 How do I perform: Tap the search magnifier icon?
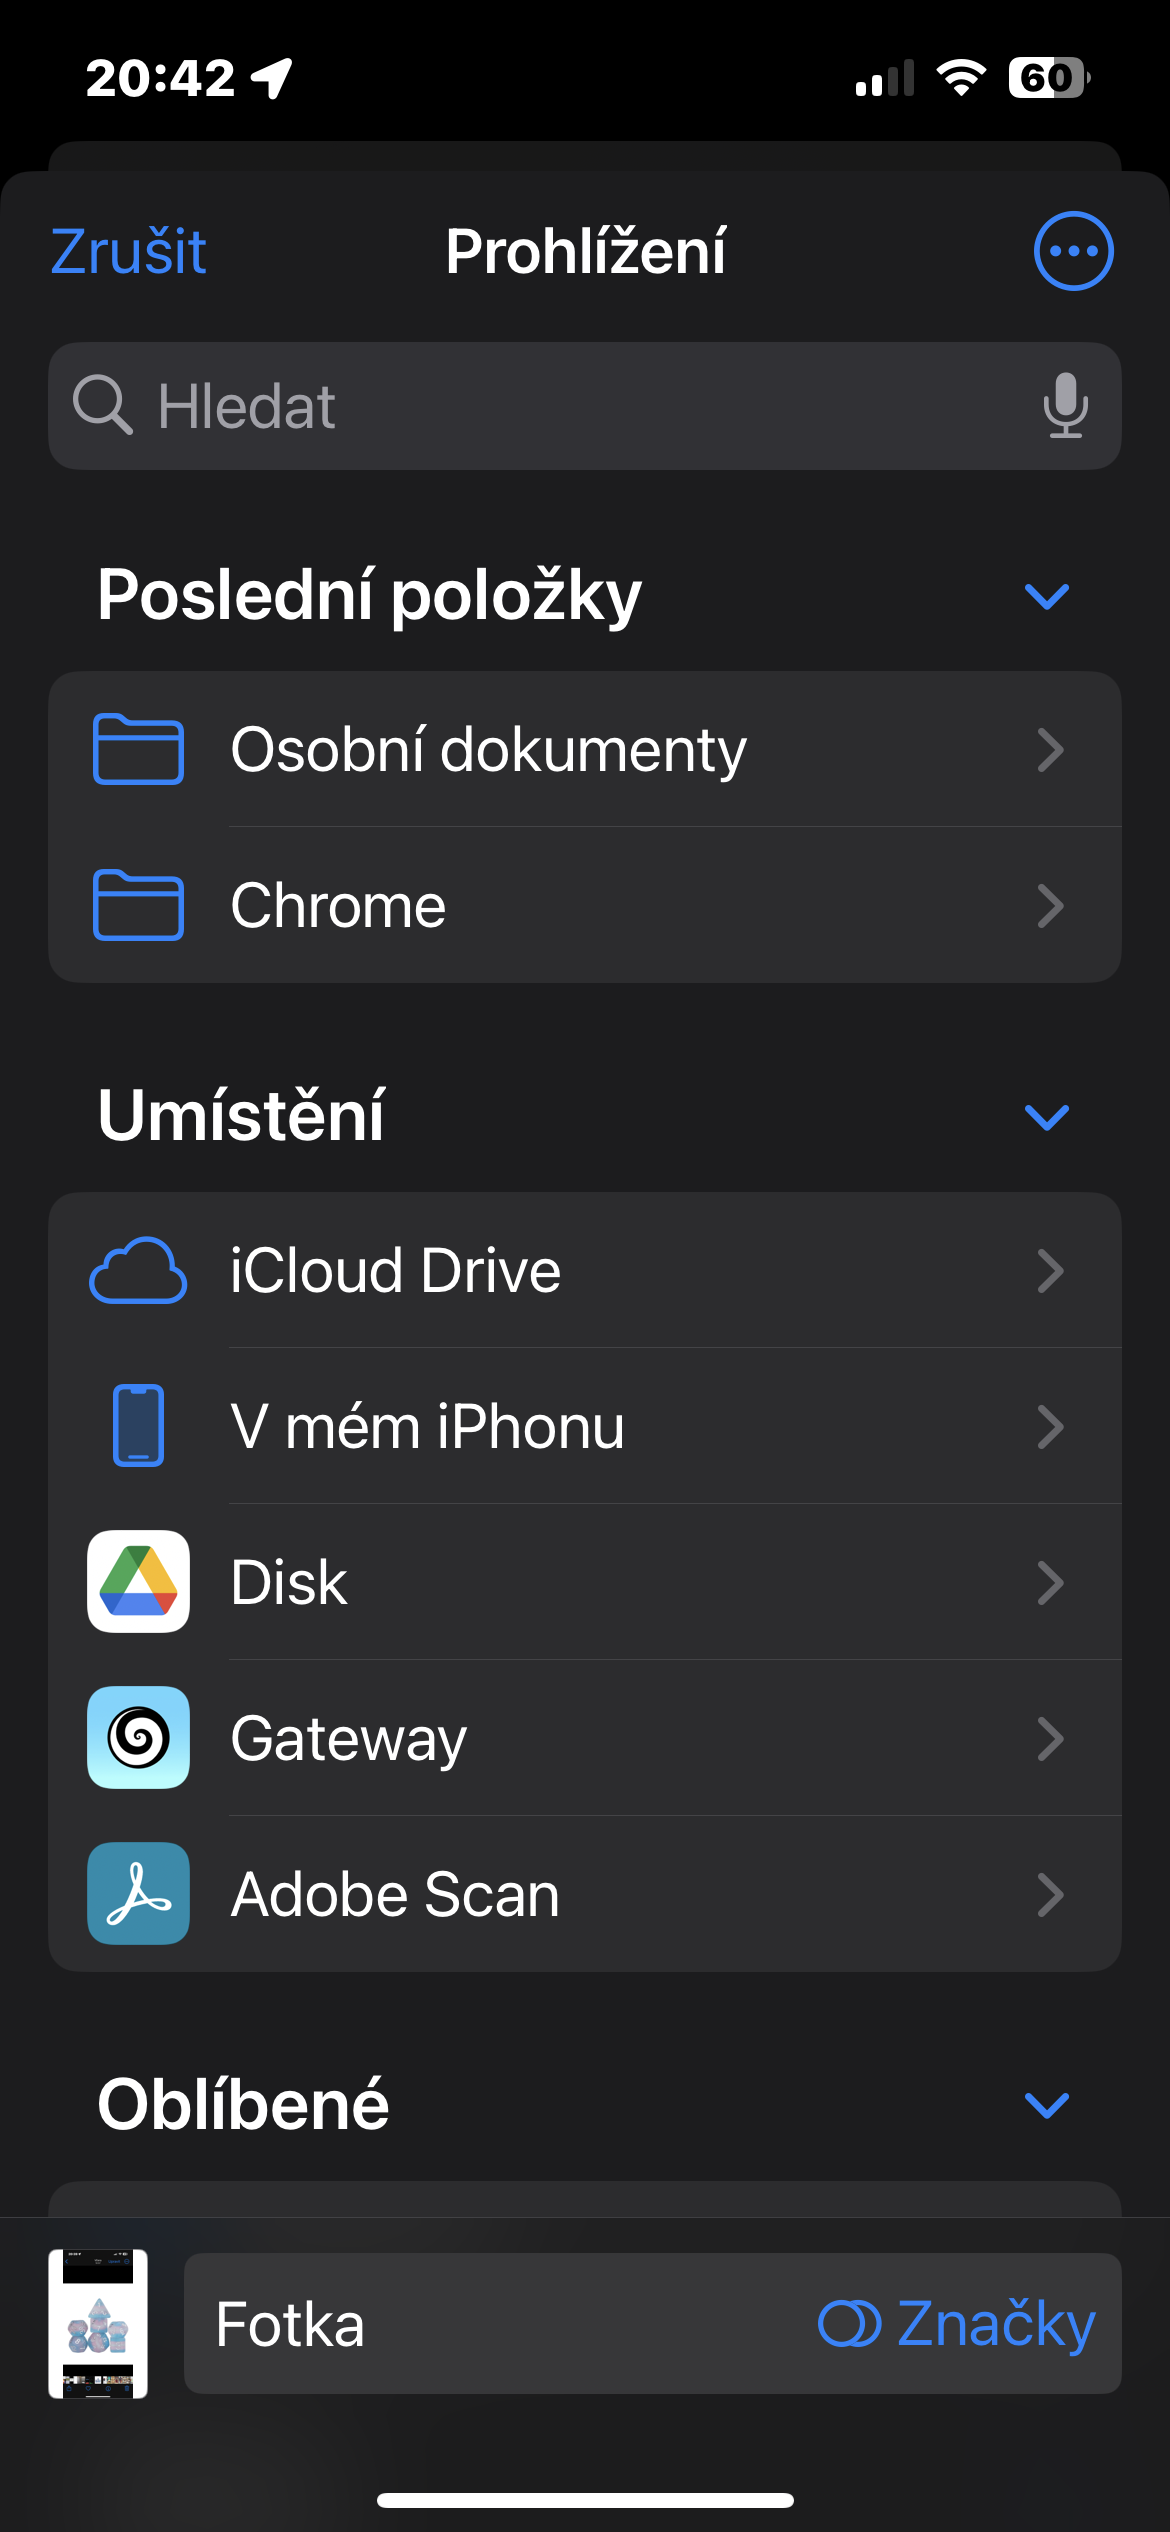click(x=102, y=405)
